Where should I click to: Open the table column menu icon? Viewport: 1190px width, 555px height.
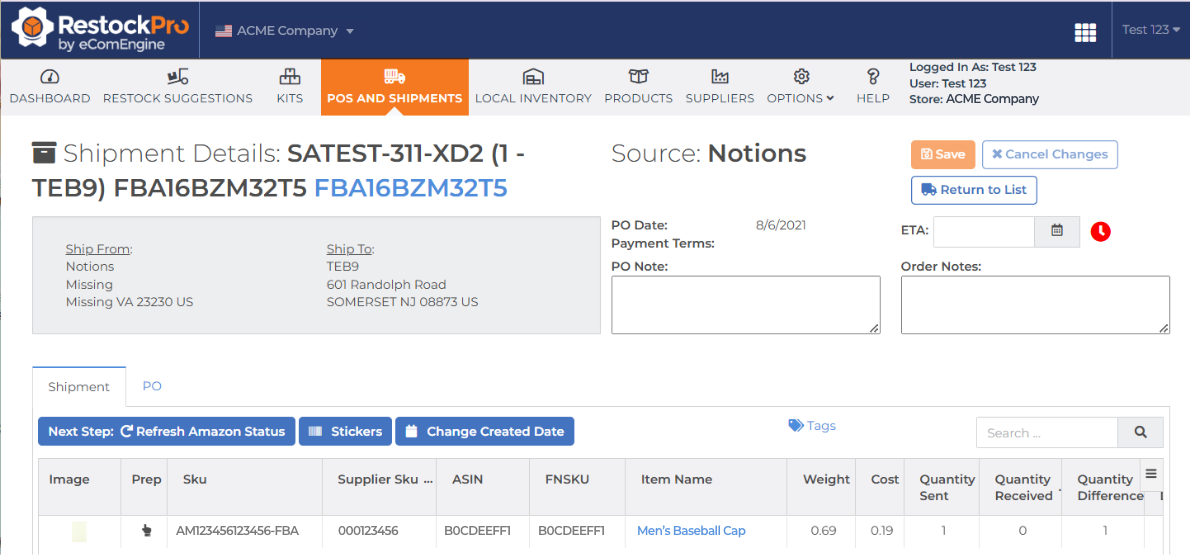[x=1151, y=474]
